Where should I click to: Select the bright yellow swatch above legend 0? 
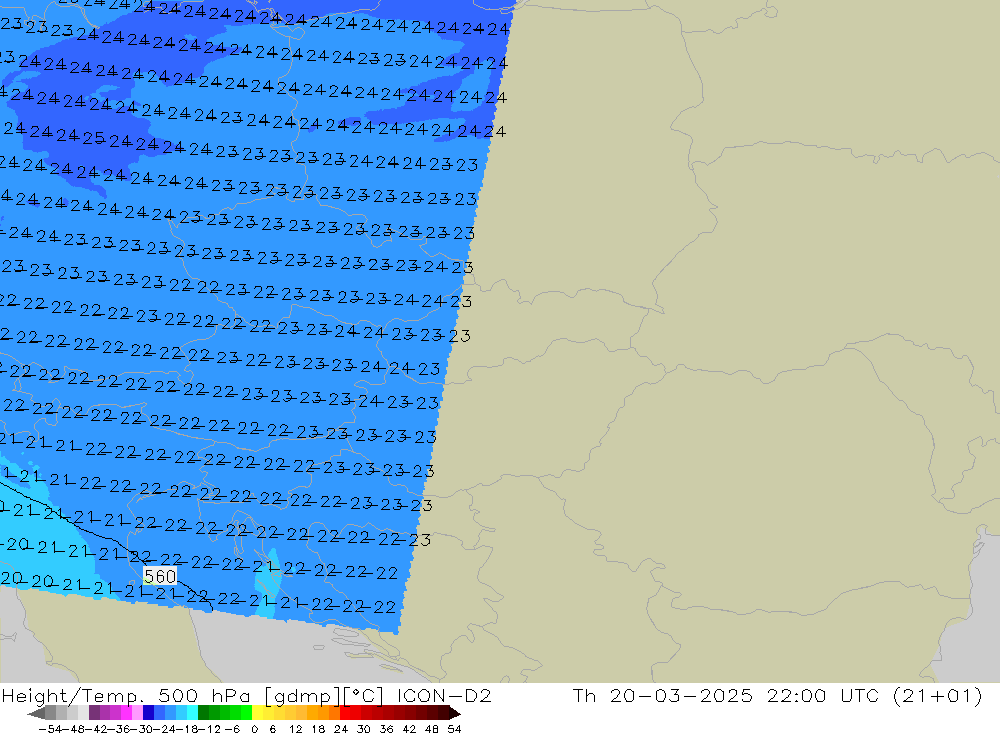[257, 713]
